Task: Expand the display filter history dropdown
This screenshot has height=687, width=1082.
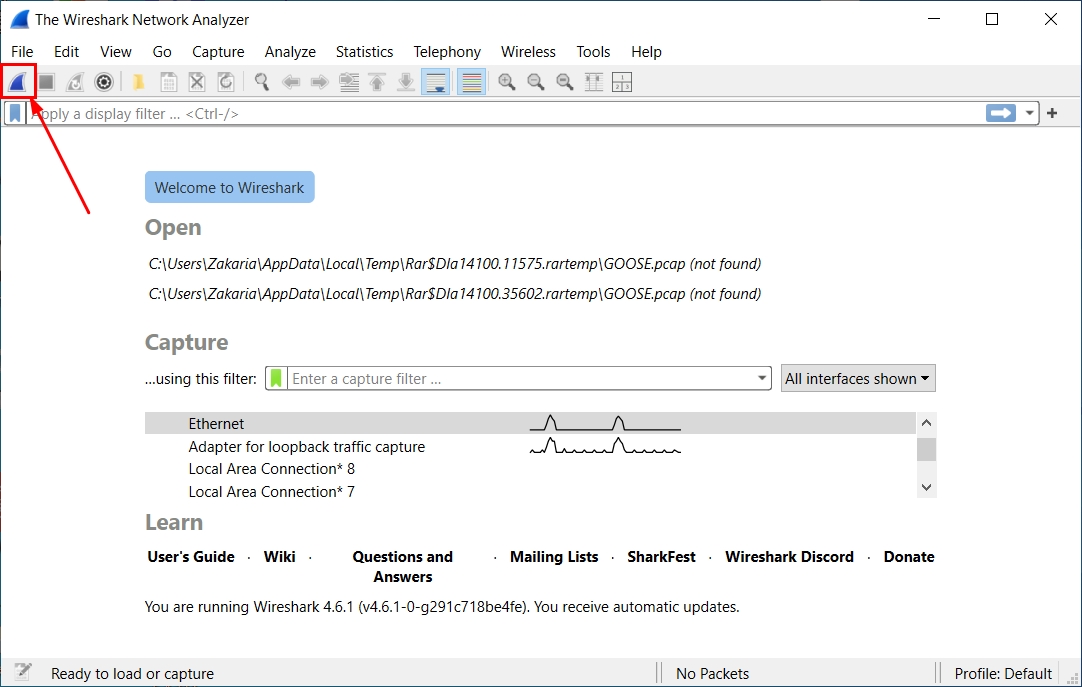Action: click(x=1029, y=113)
